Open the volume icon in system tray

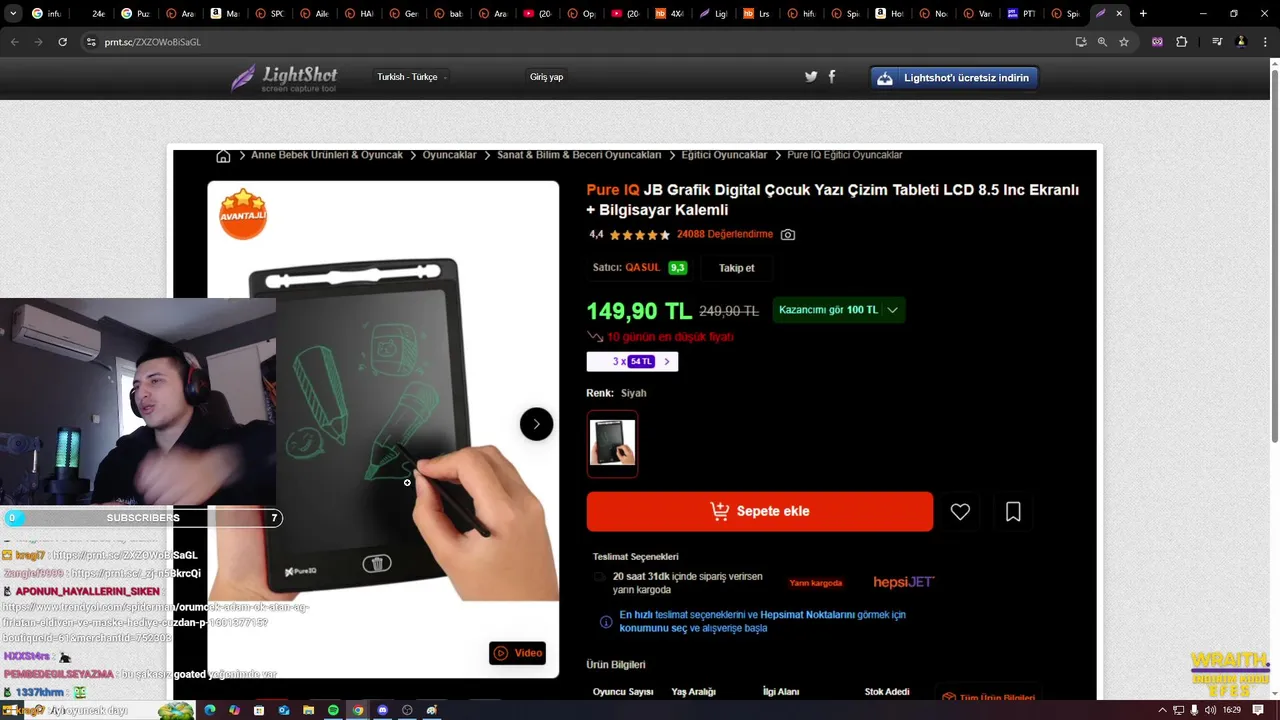1211,710
